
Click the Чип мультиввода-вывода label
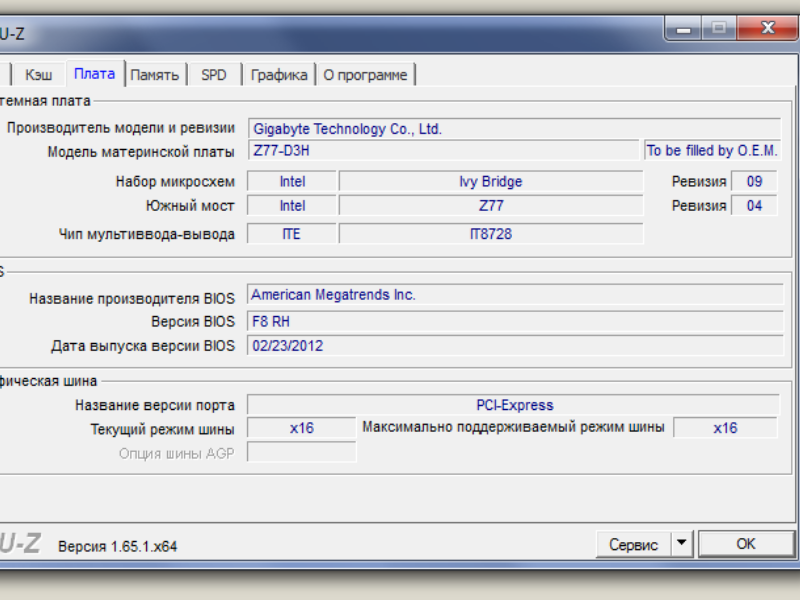pos(146,234)
